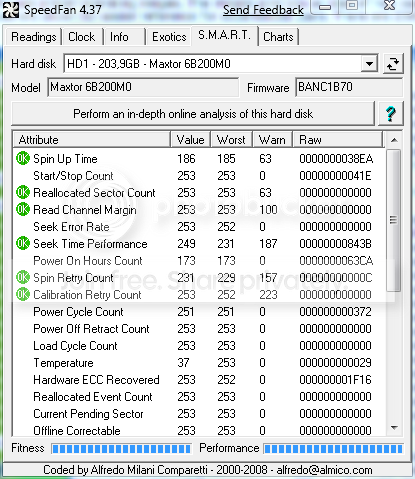
Task: Select the Load Cycle Count row
Action: (199, 345)
